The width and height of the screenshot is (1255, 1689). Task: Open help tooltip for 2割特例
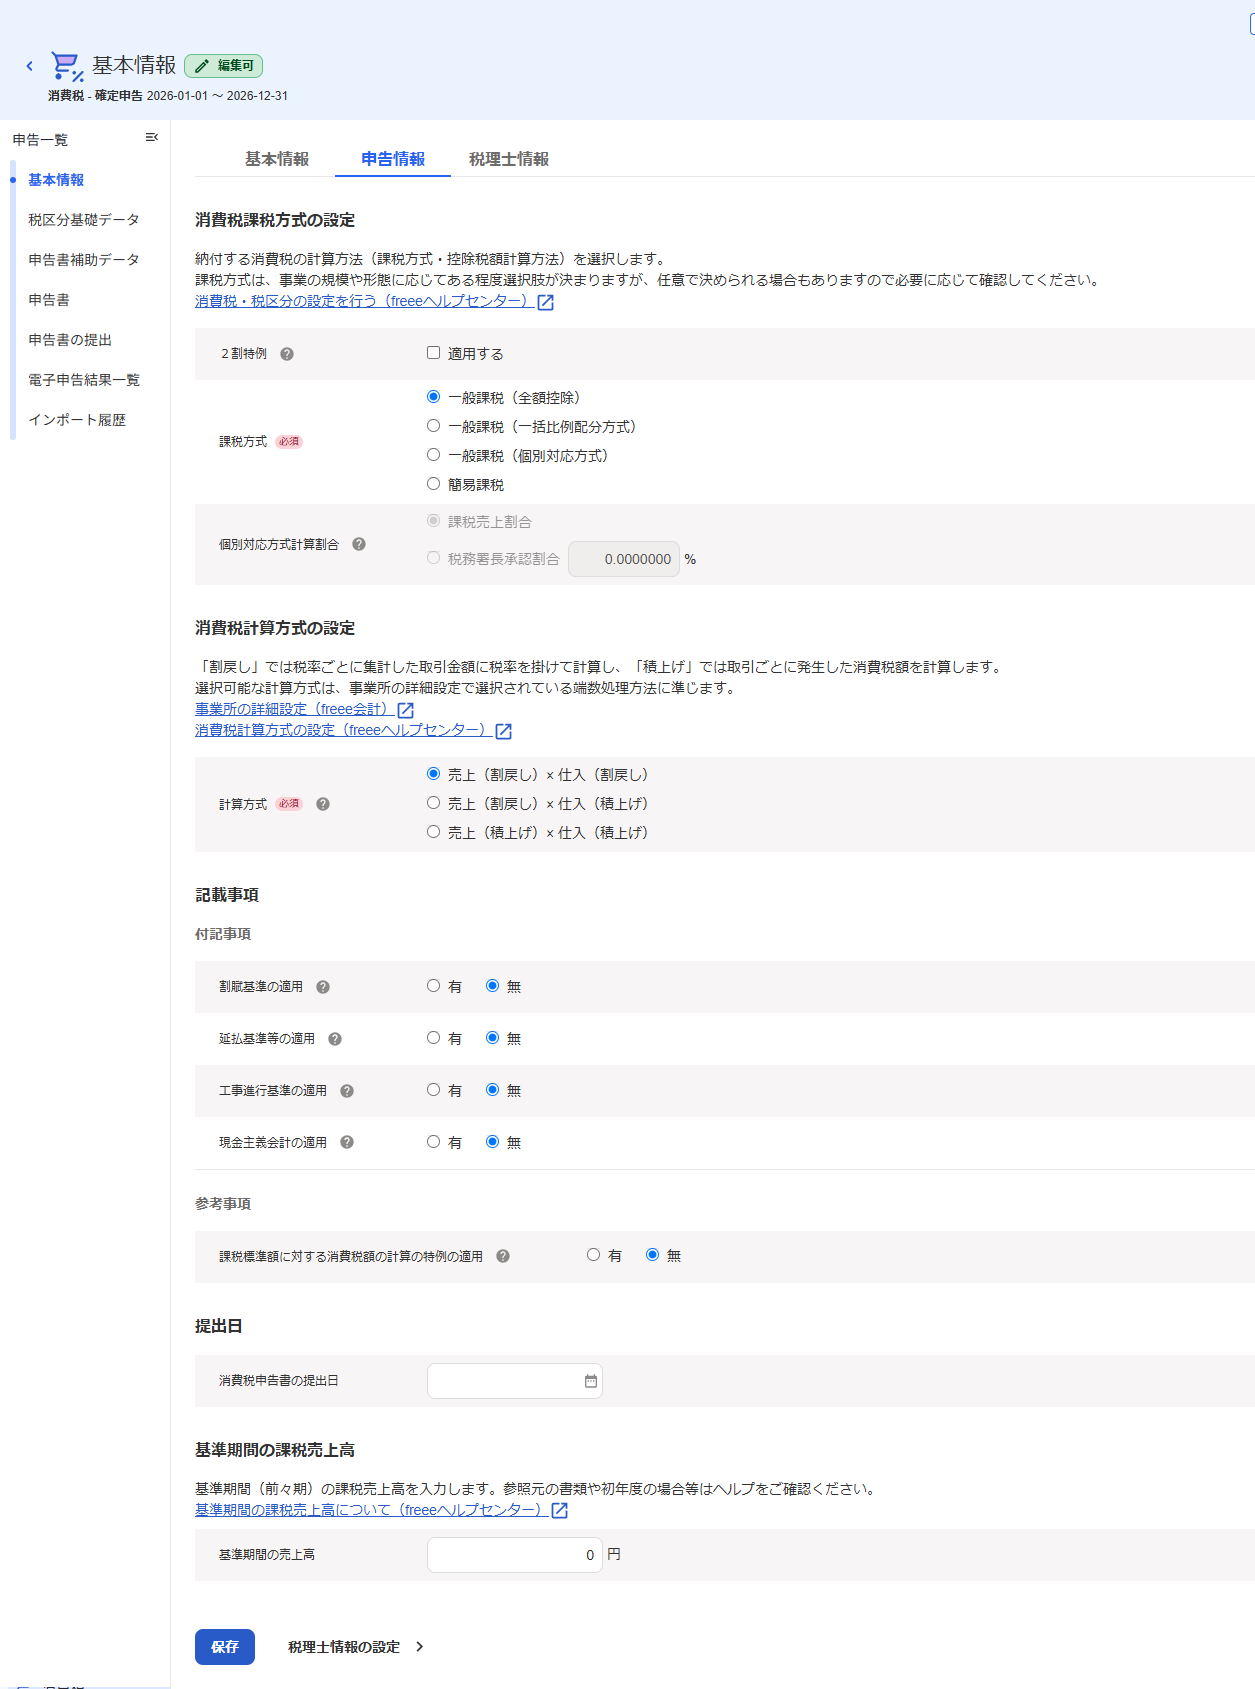click(x=287, y=354)
